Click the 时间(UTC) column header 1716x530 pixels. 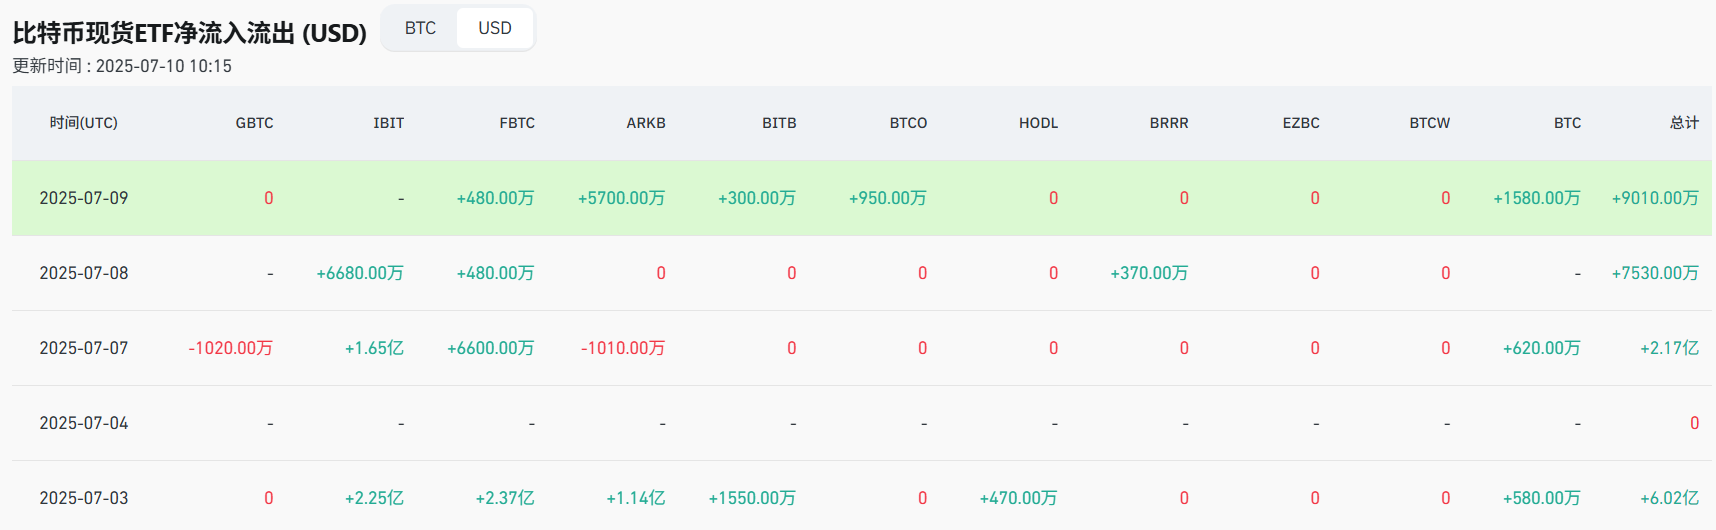pyautogui.click(x=84, y=123)
